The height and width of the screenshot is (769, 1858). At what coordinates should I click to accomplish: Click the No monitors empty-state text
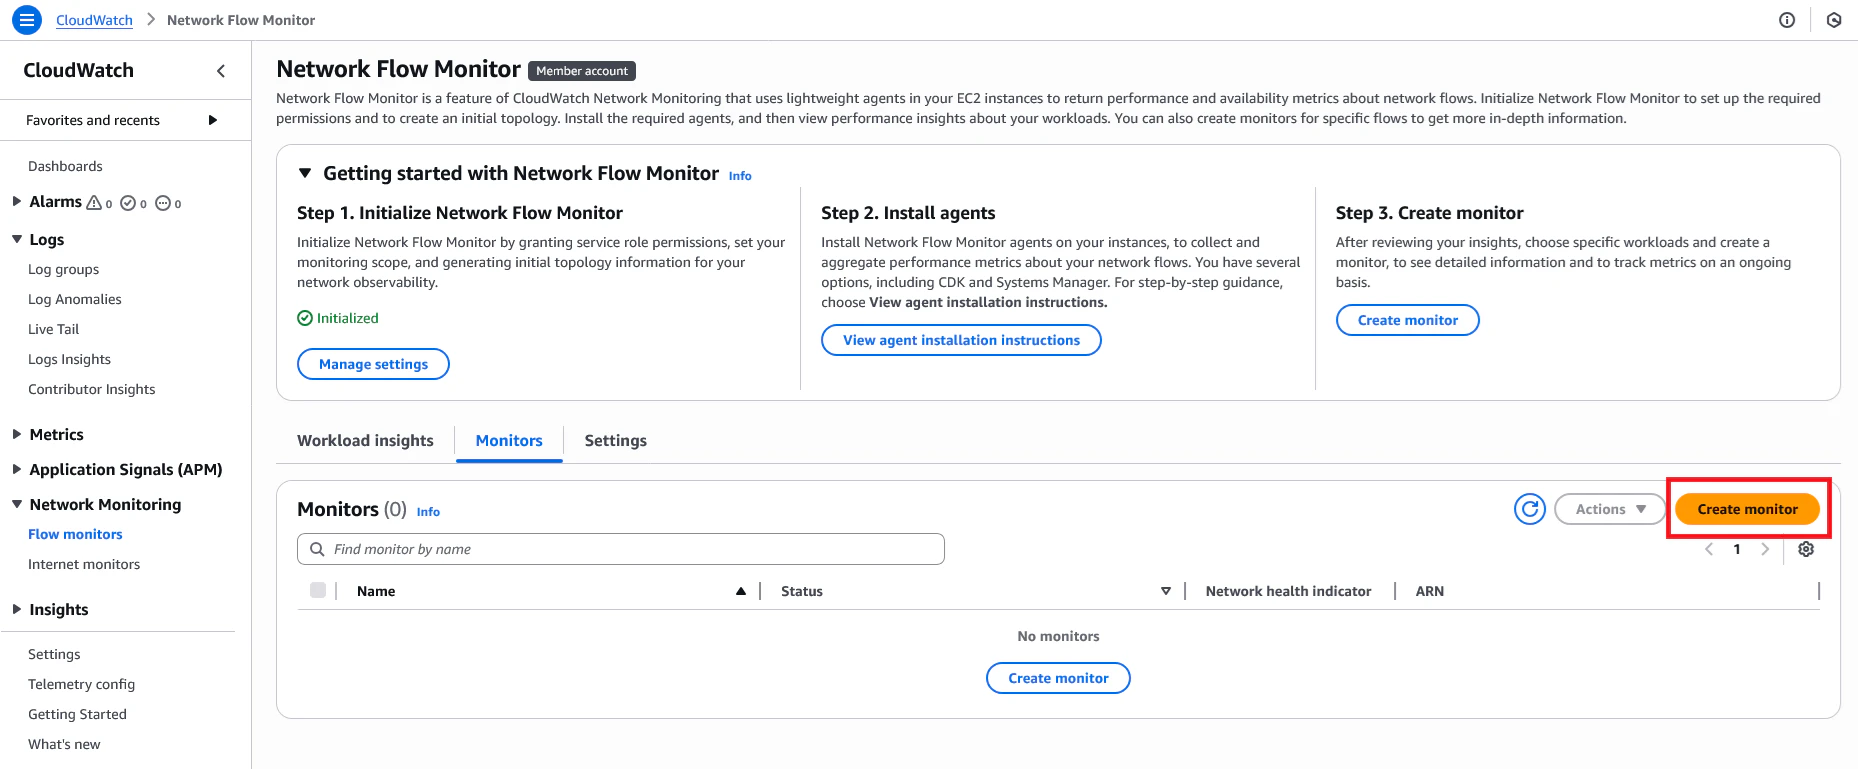click(x=1058, y=636)
